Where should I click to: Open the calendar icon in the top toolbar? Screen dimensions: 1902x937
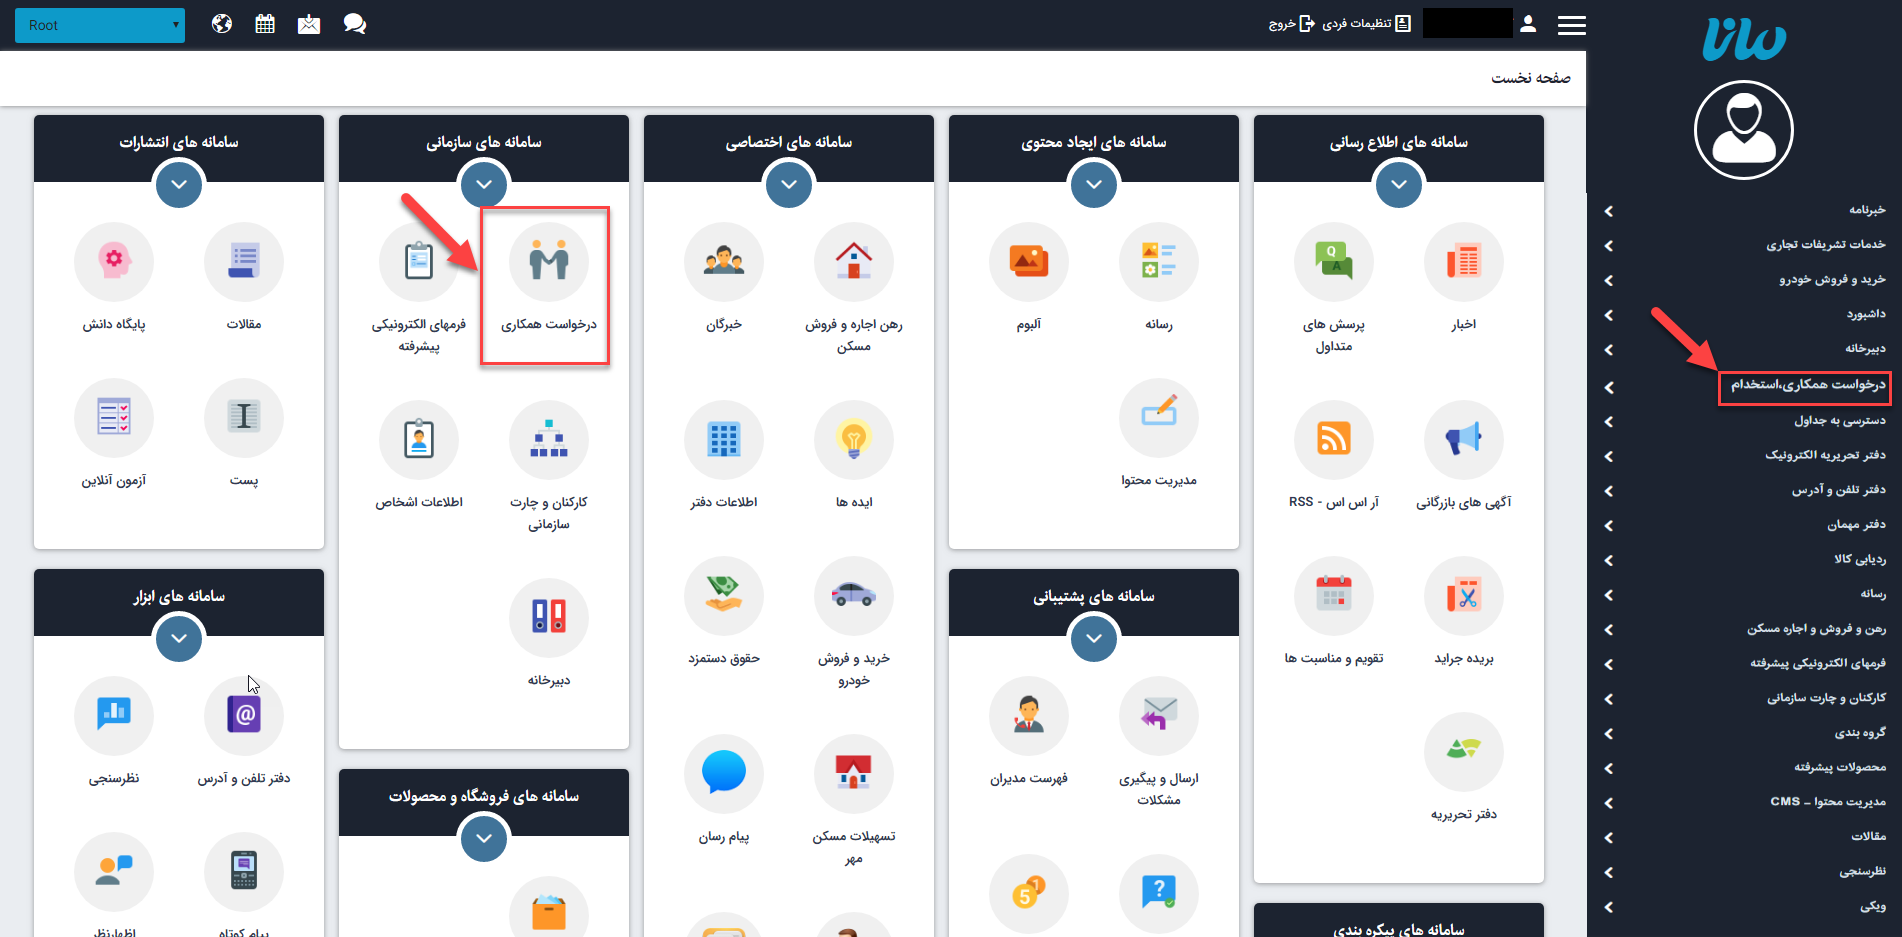point(264,22)
